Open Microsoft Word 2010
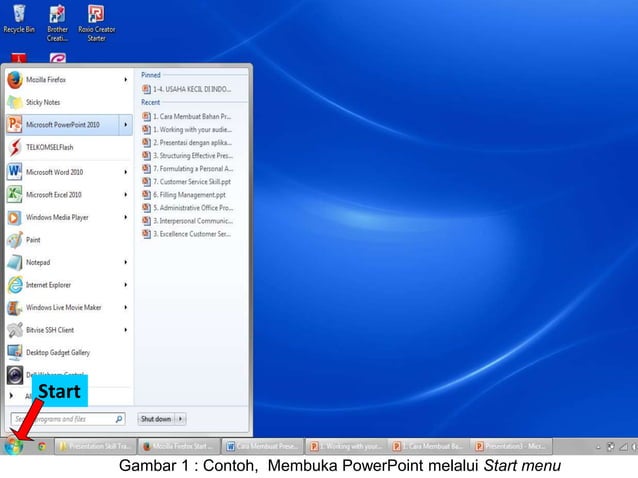 coord(54,172)
